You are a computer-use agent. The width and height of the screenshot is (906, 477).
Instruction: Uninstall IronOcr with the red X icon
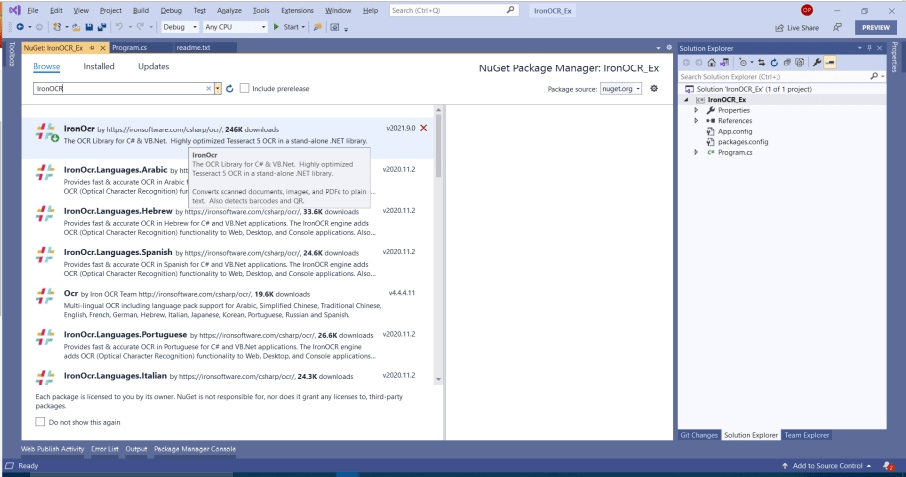424,128
